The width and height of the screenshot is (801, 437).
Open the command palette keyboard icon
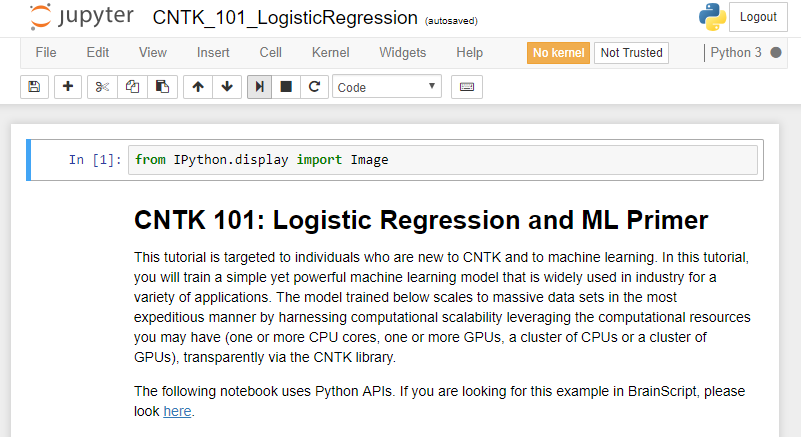tap(467, 87)
